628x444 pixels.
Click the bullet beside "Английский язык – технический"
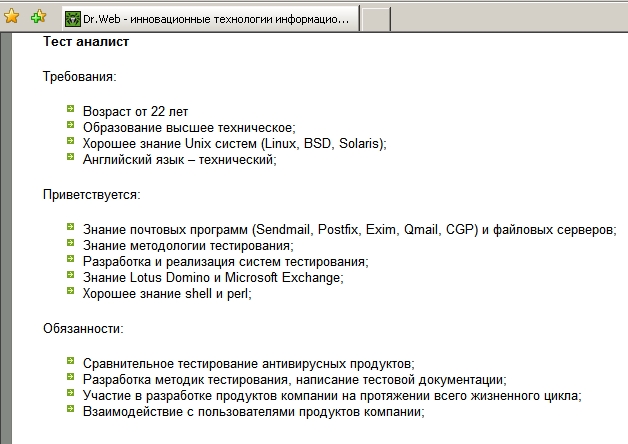[x=70, y=158]
